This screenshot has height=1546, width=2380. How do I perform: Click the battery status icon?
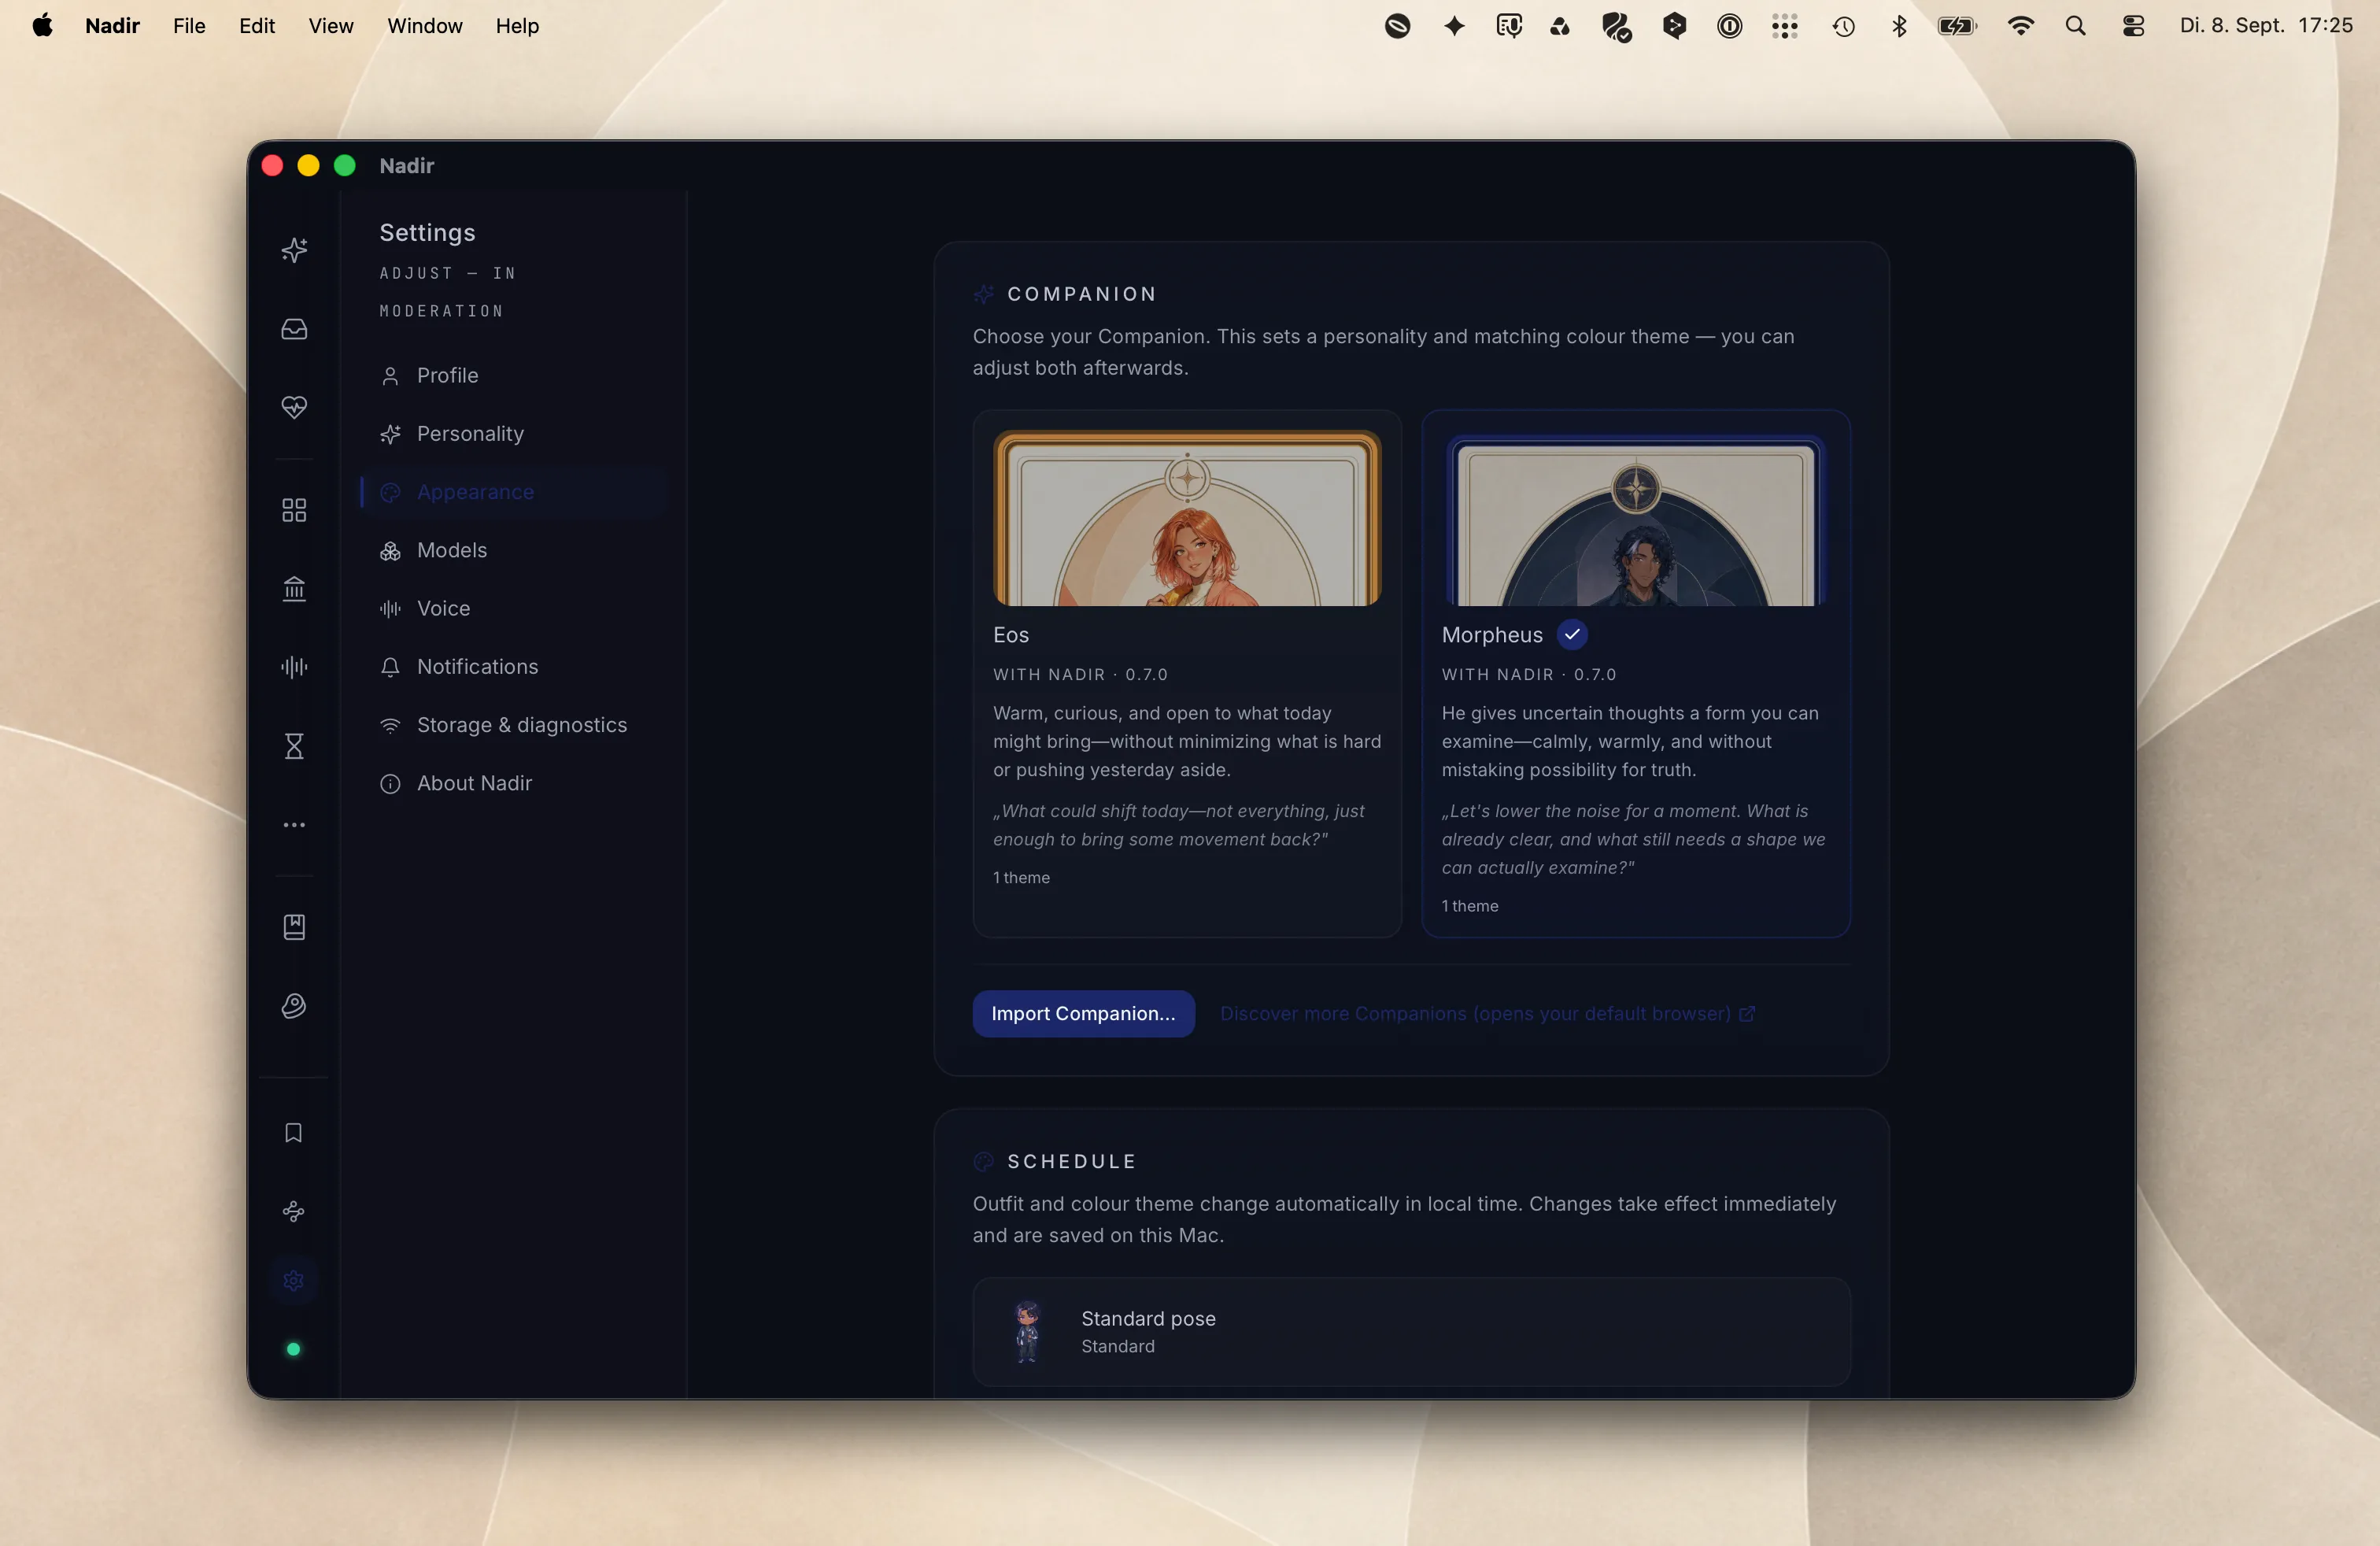coord(1957,26)
